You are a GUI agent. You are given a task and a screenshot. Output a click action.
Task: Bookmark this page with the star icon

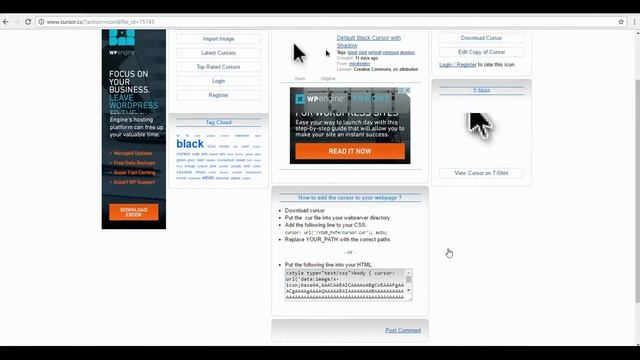tap(621, 22)
